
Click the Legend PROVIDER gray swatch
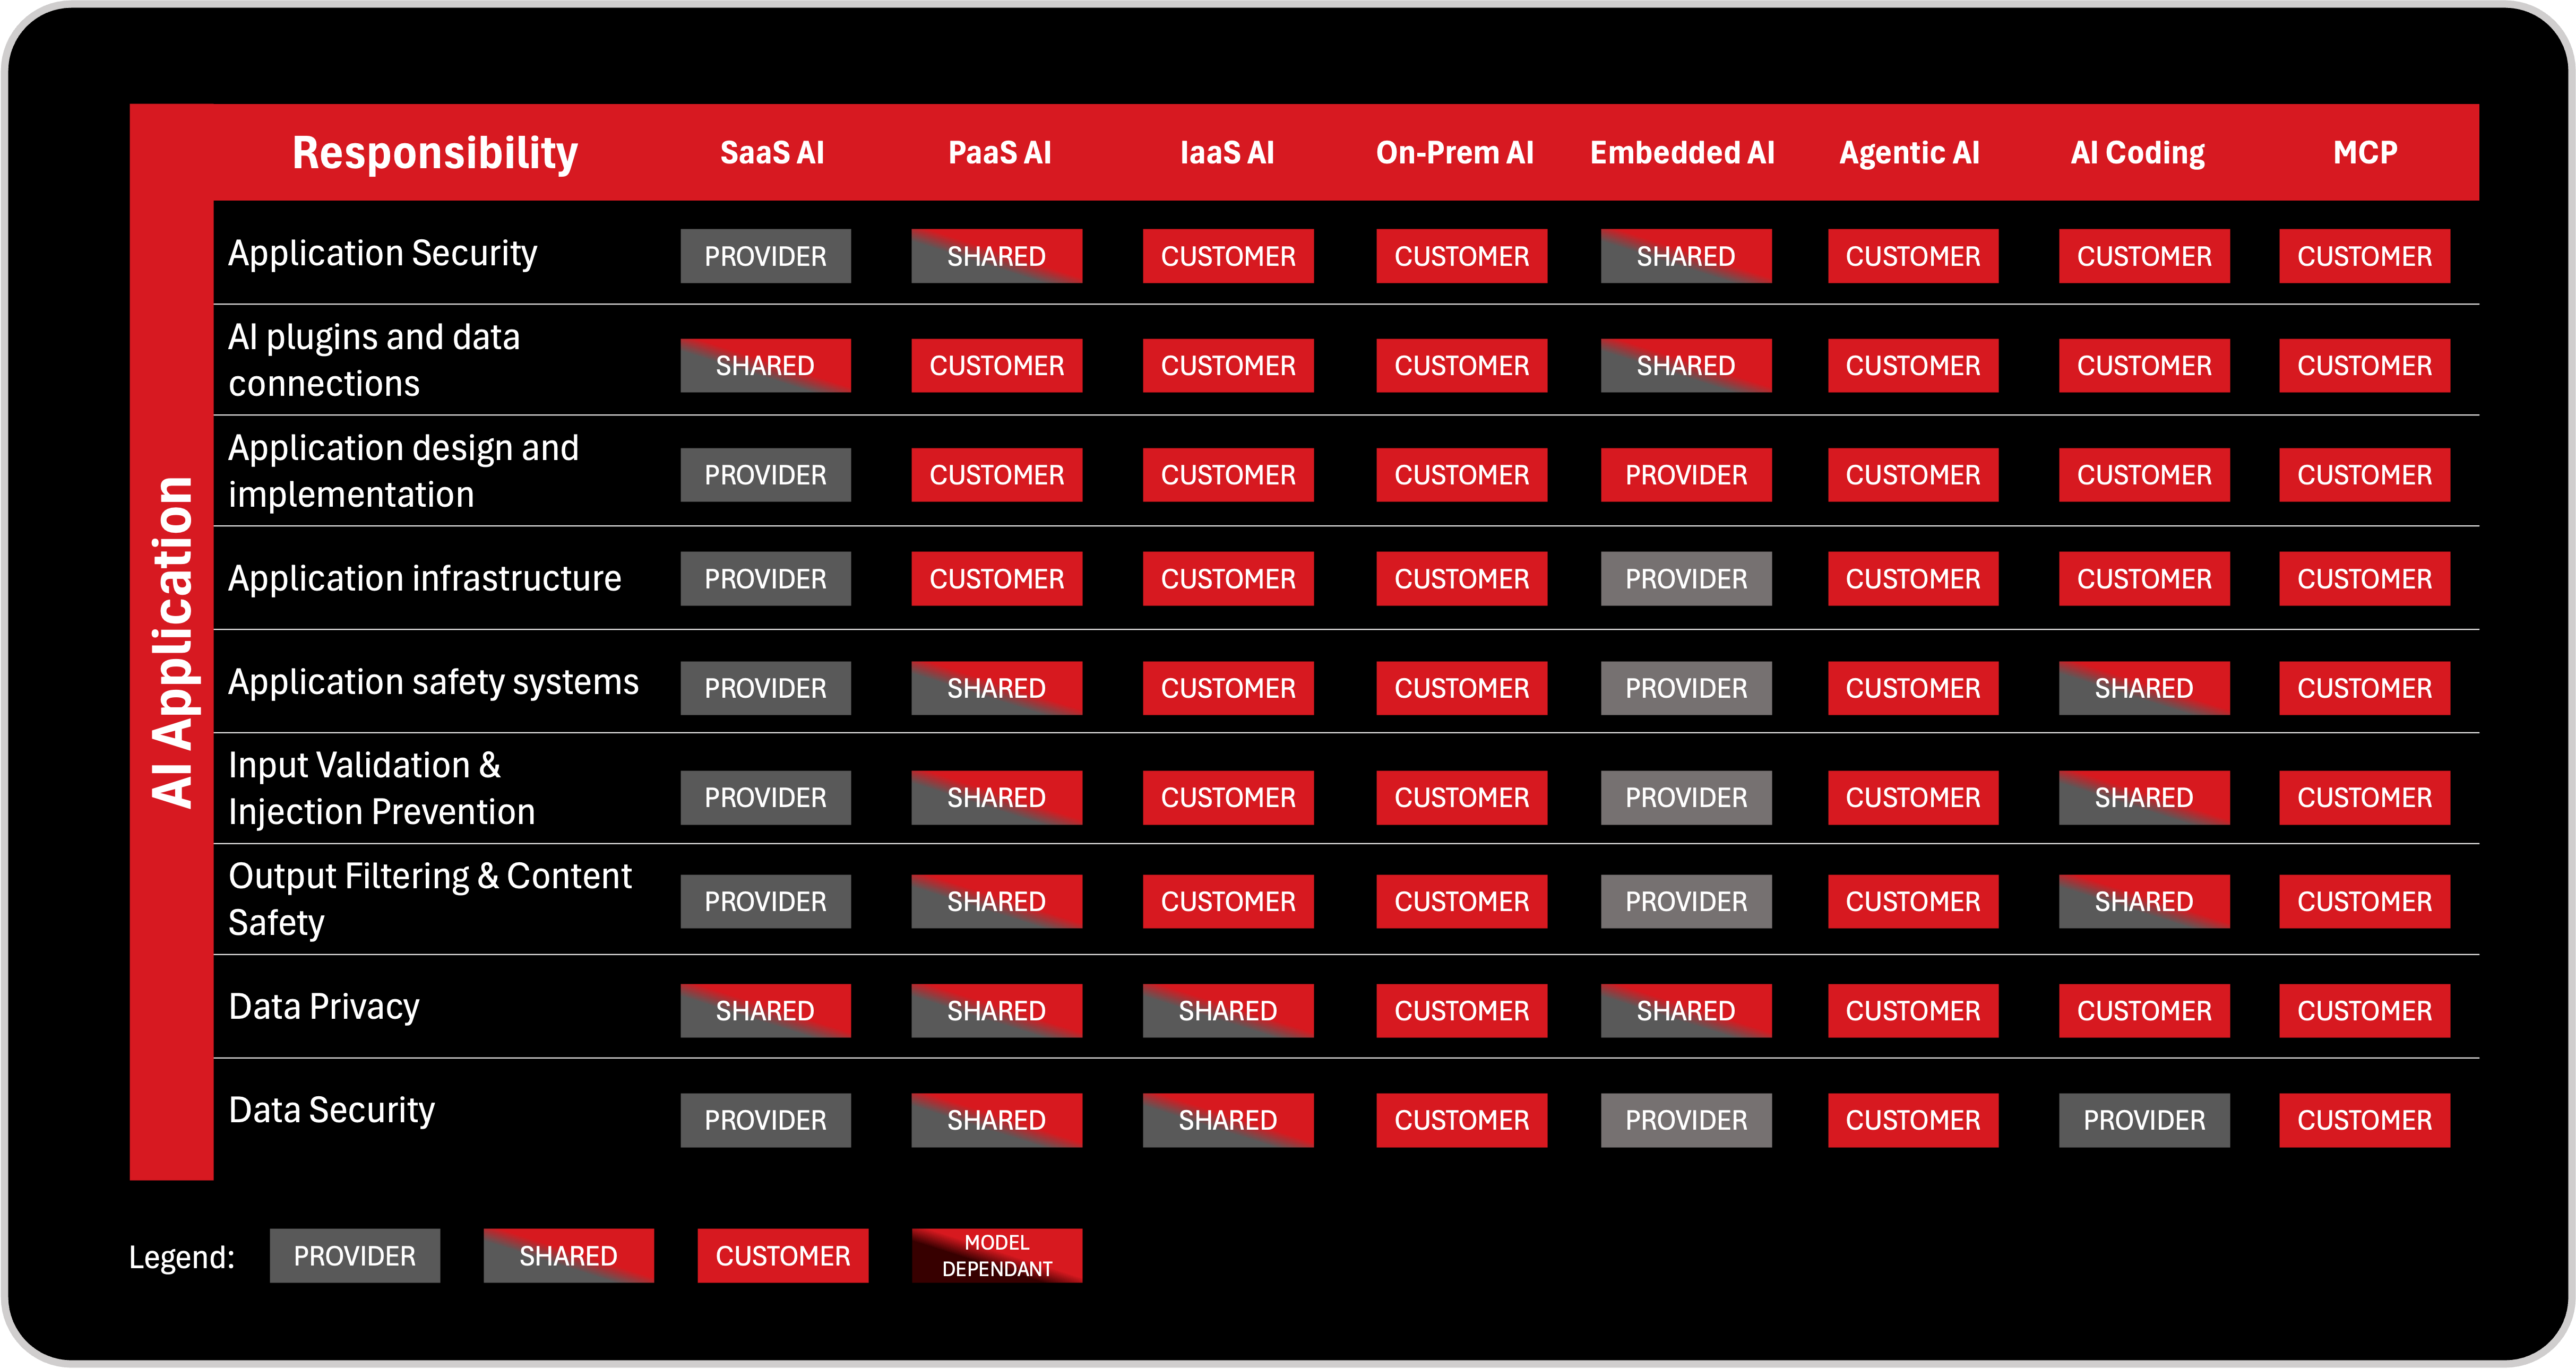tap(354, 1255)
